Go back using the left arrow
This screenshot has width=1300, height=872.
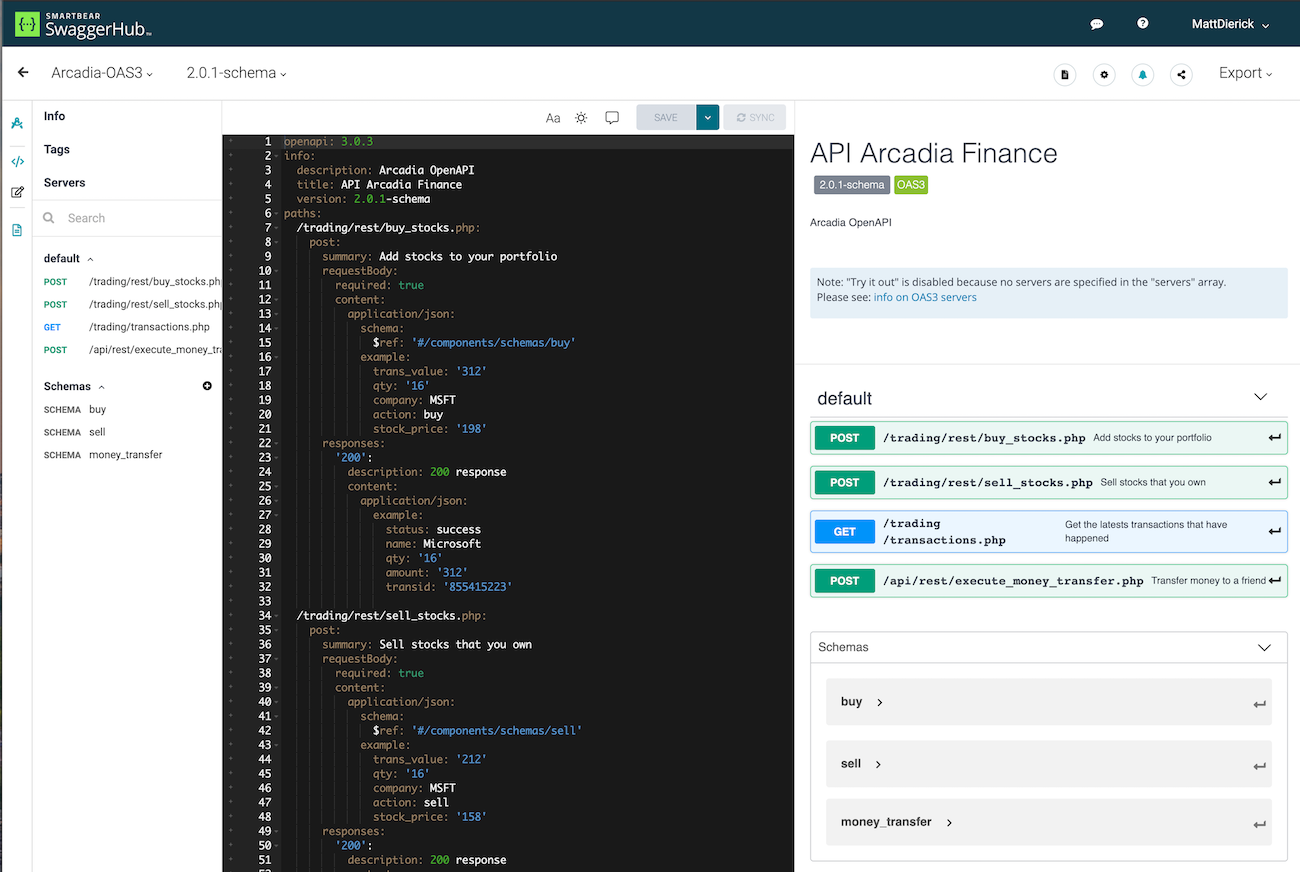coord(23,73)
